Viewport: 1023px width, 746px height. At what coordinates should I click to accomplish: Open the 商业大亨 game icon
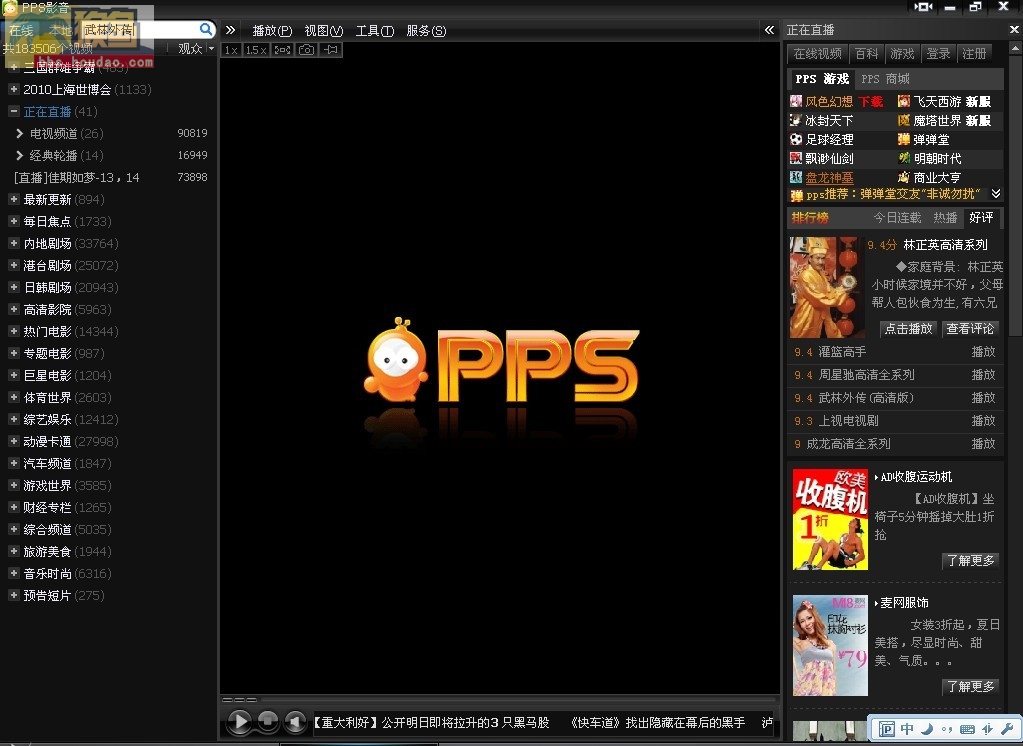[x=904, y=177]
